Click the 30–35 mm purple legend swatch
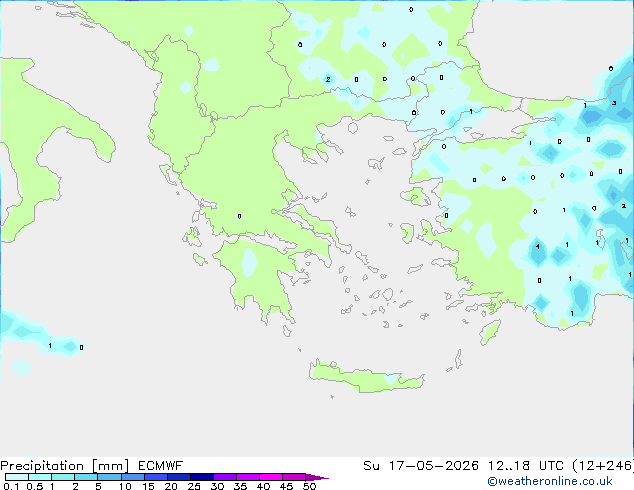The width and height of the screenshot is (634, 490). [x=225, y=477]
